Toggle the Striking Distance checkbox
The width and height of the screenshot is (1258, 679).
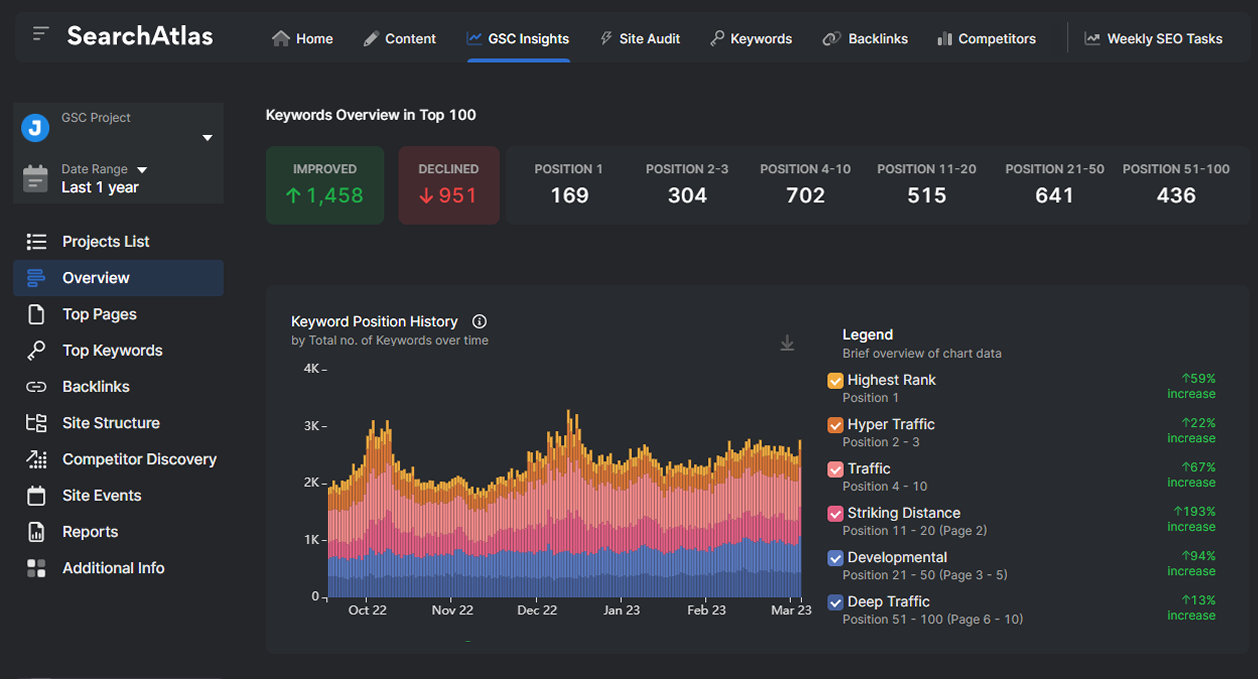coord(835,514)
